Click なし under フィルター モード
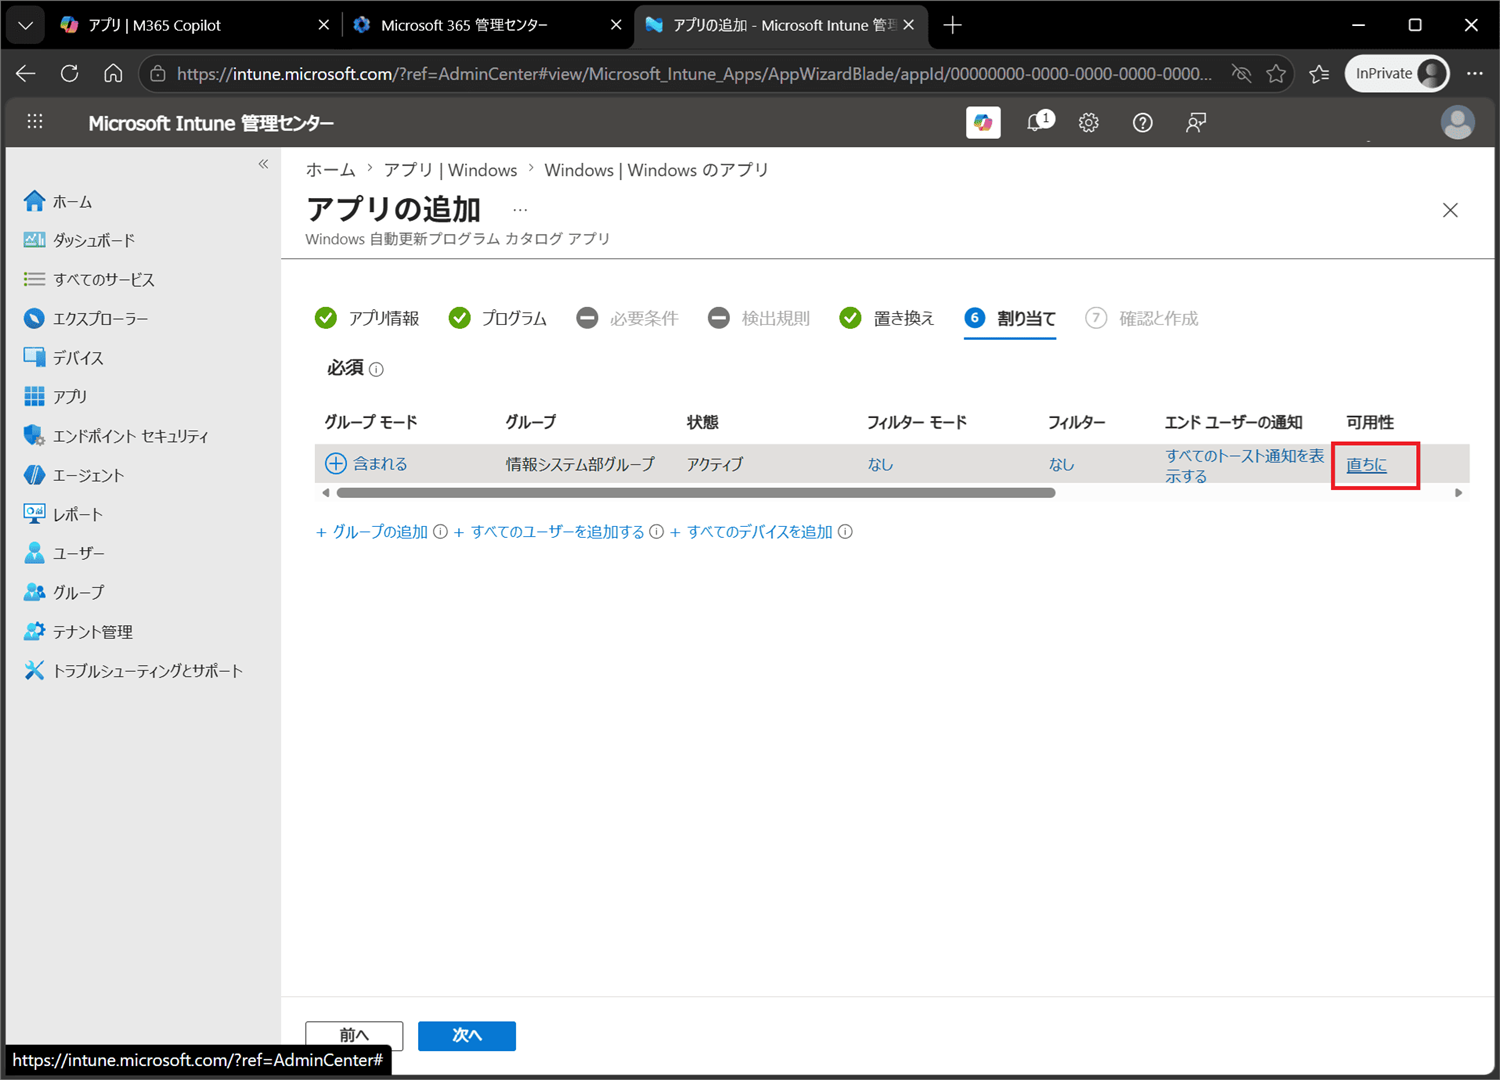 (x=880, y=464)
